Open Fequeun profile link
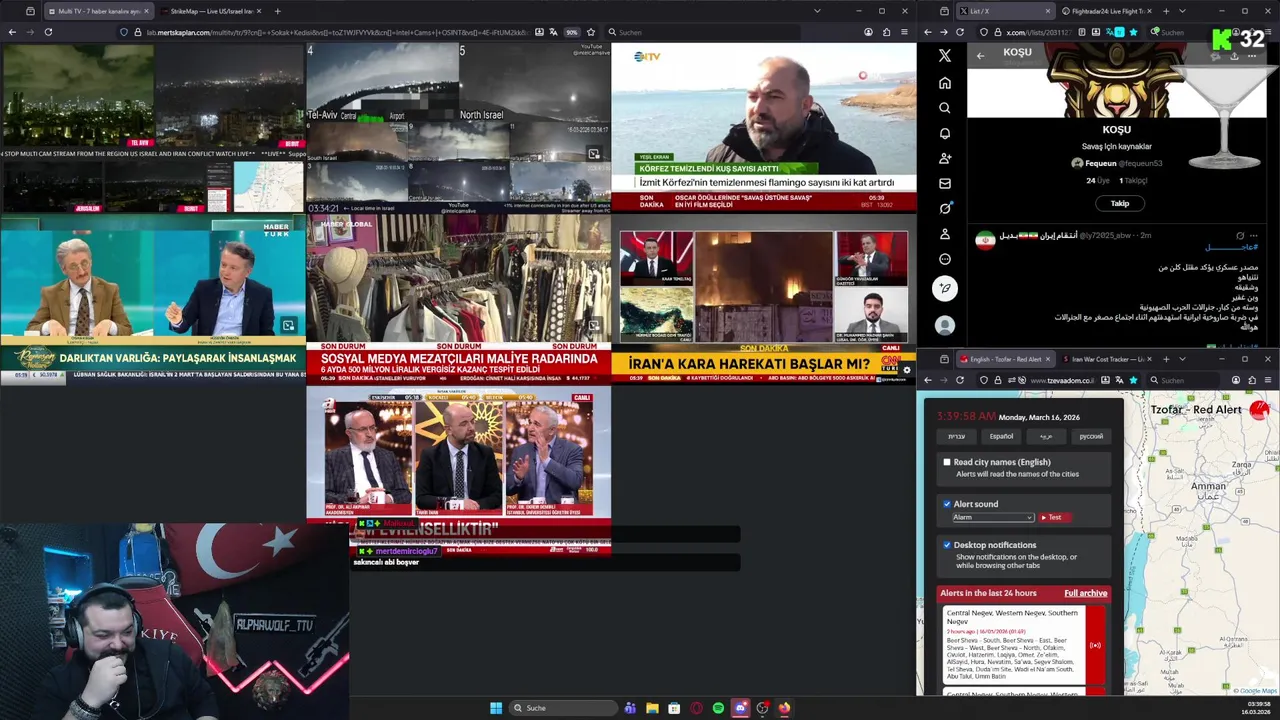The image size is (1280, 720). point(1116,163)
